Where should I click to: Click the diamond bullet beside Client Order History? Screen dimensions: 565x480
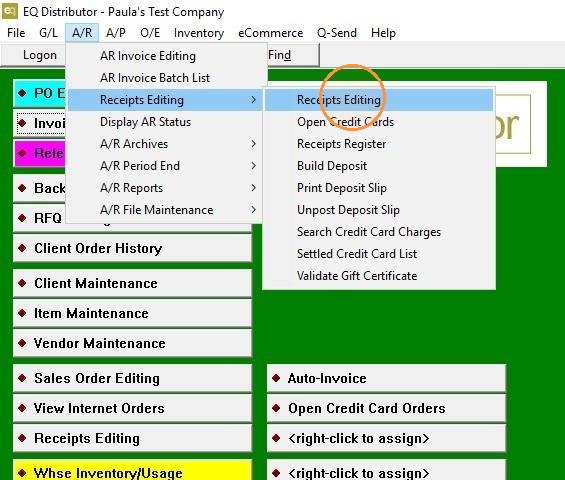tap(22, 248)
